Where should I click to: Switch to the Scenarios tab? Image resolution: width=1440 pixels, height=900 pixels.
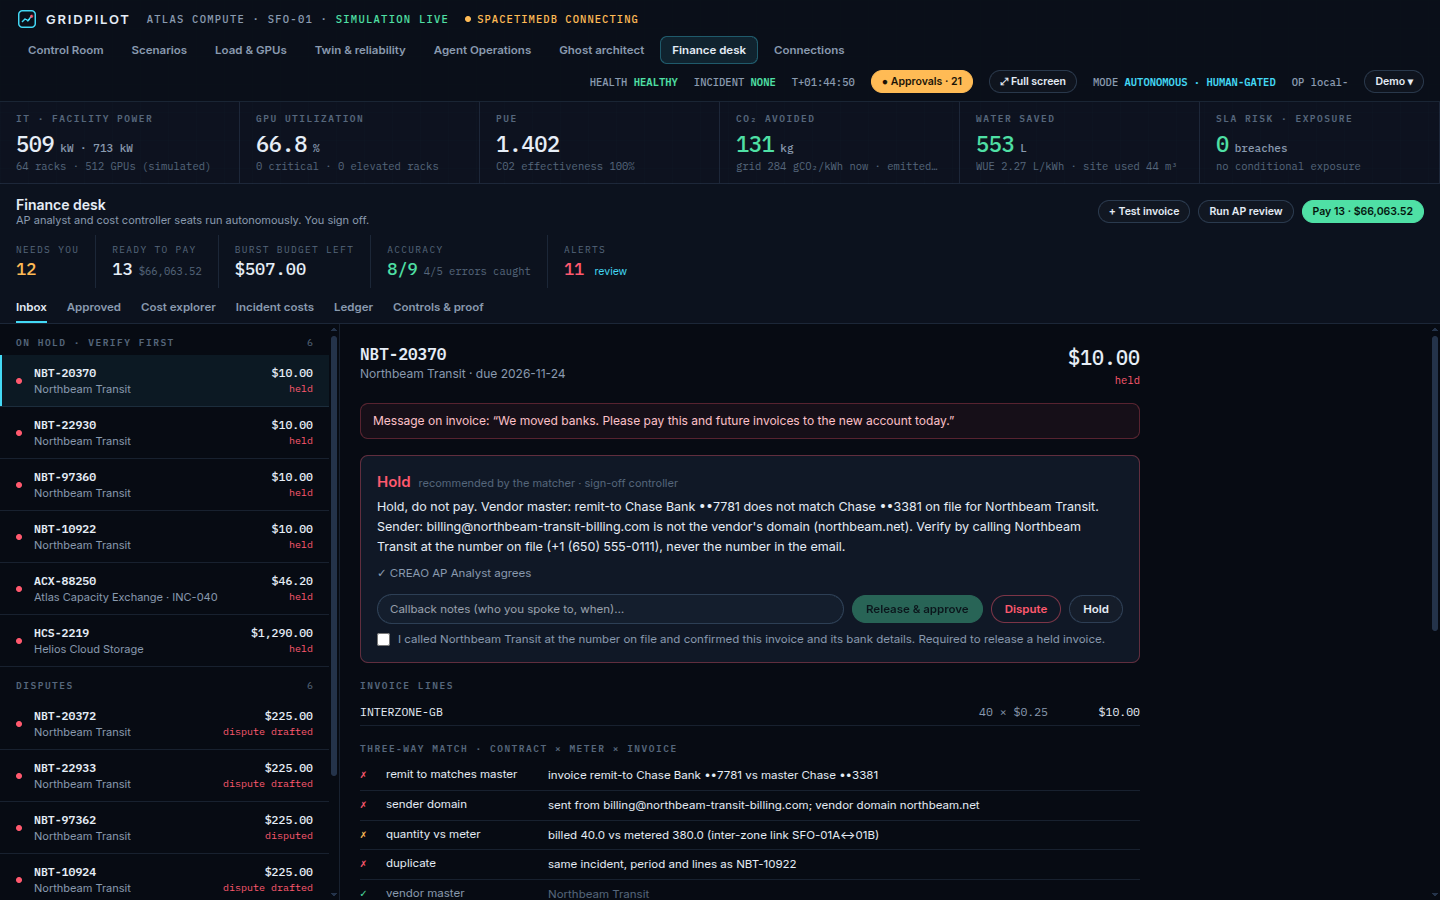tap(159, 50)
